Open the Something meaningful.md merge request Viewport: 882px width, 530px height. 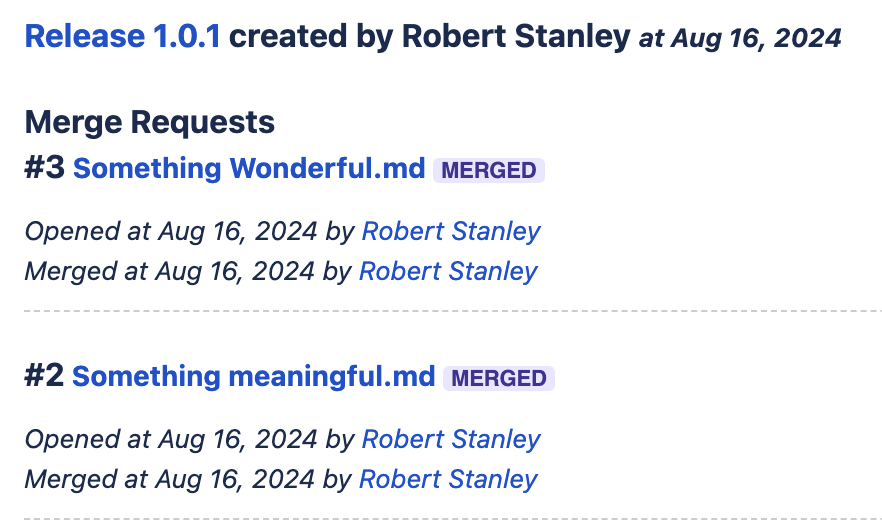pos(254,377)
